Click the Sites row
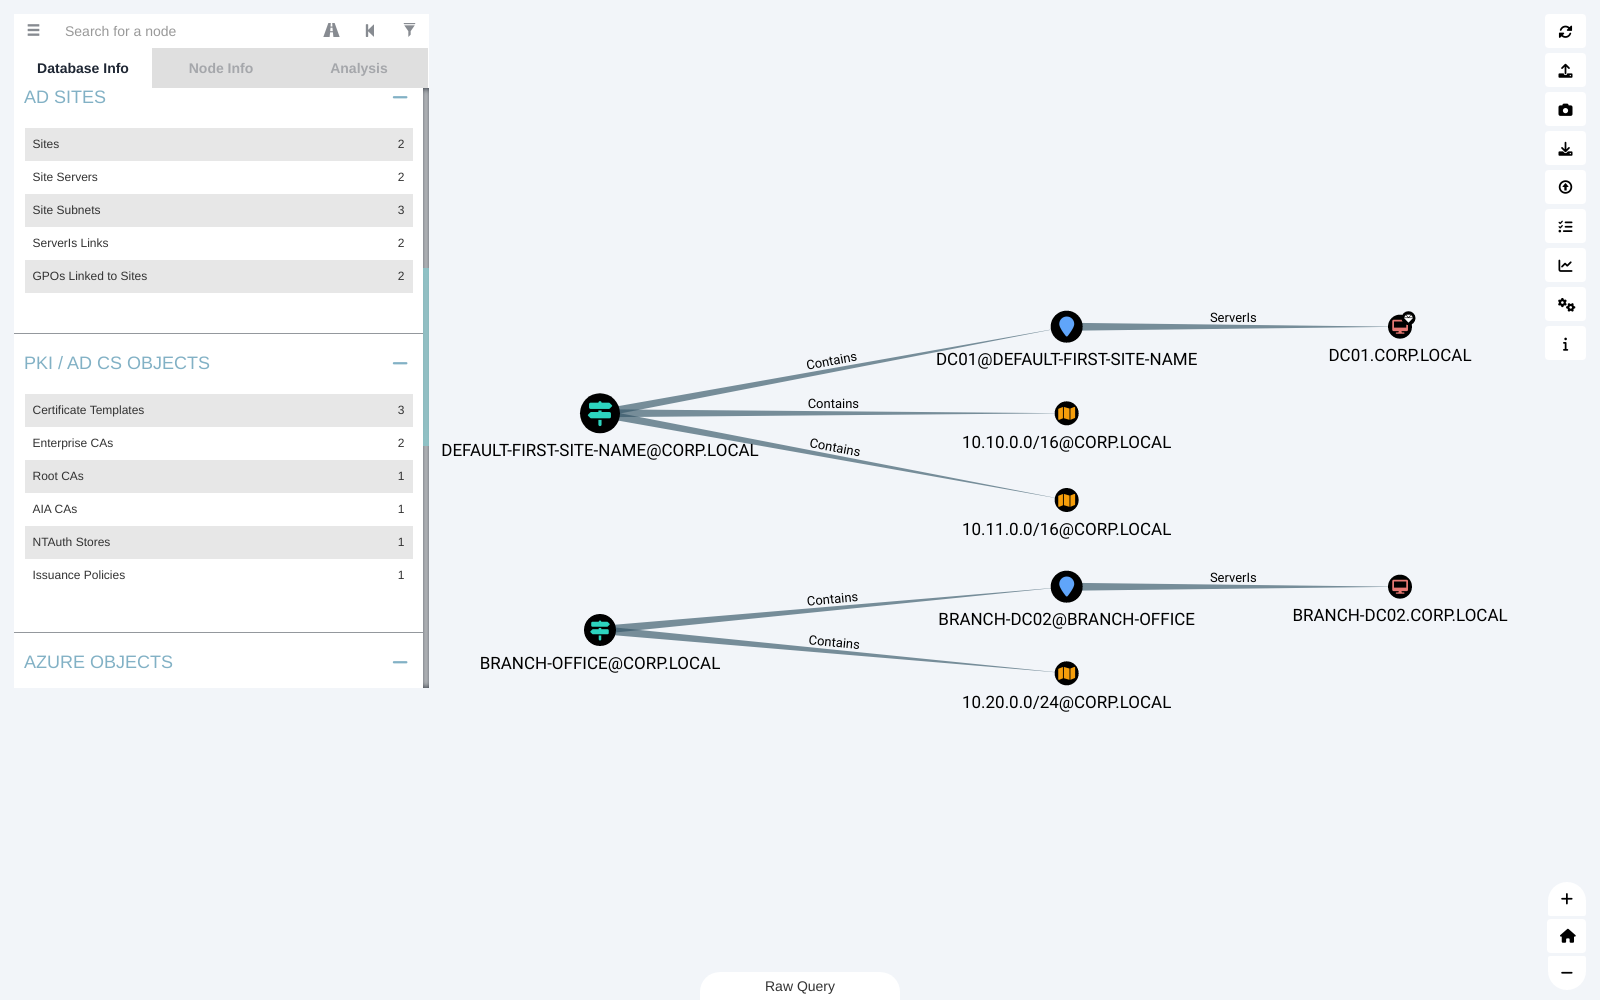 click(219, 144)
